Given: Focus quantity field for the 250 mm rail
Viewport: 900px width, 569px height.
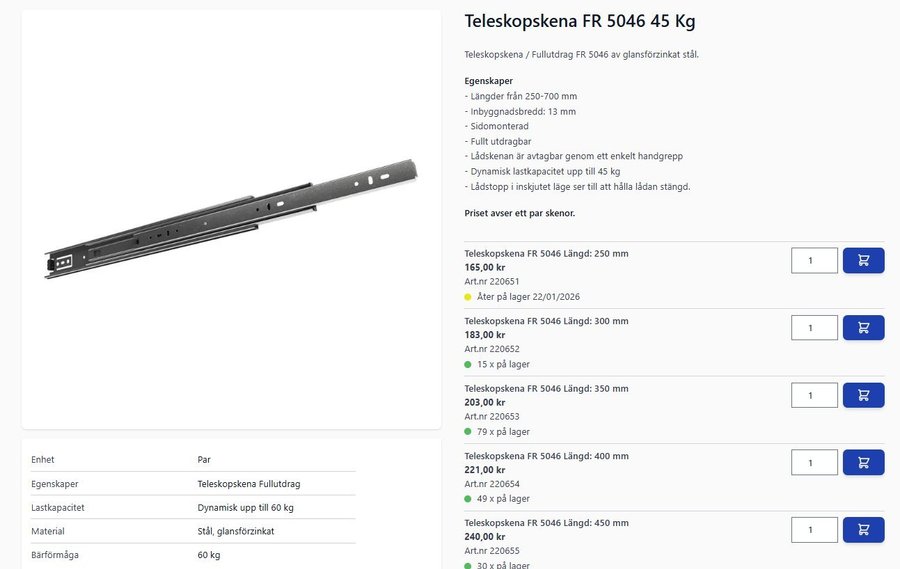Looking at the screenshot, I should (x=814, y=260).
